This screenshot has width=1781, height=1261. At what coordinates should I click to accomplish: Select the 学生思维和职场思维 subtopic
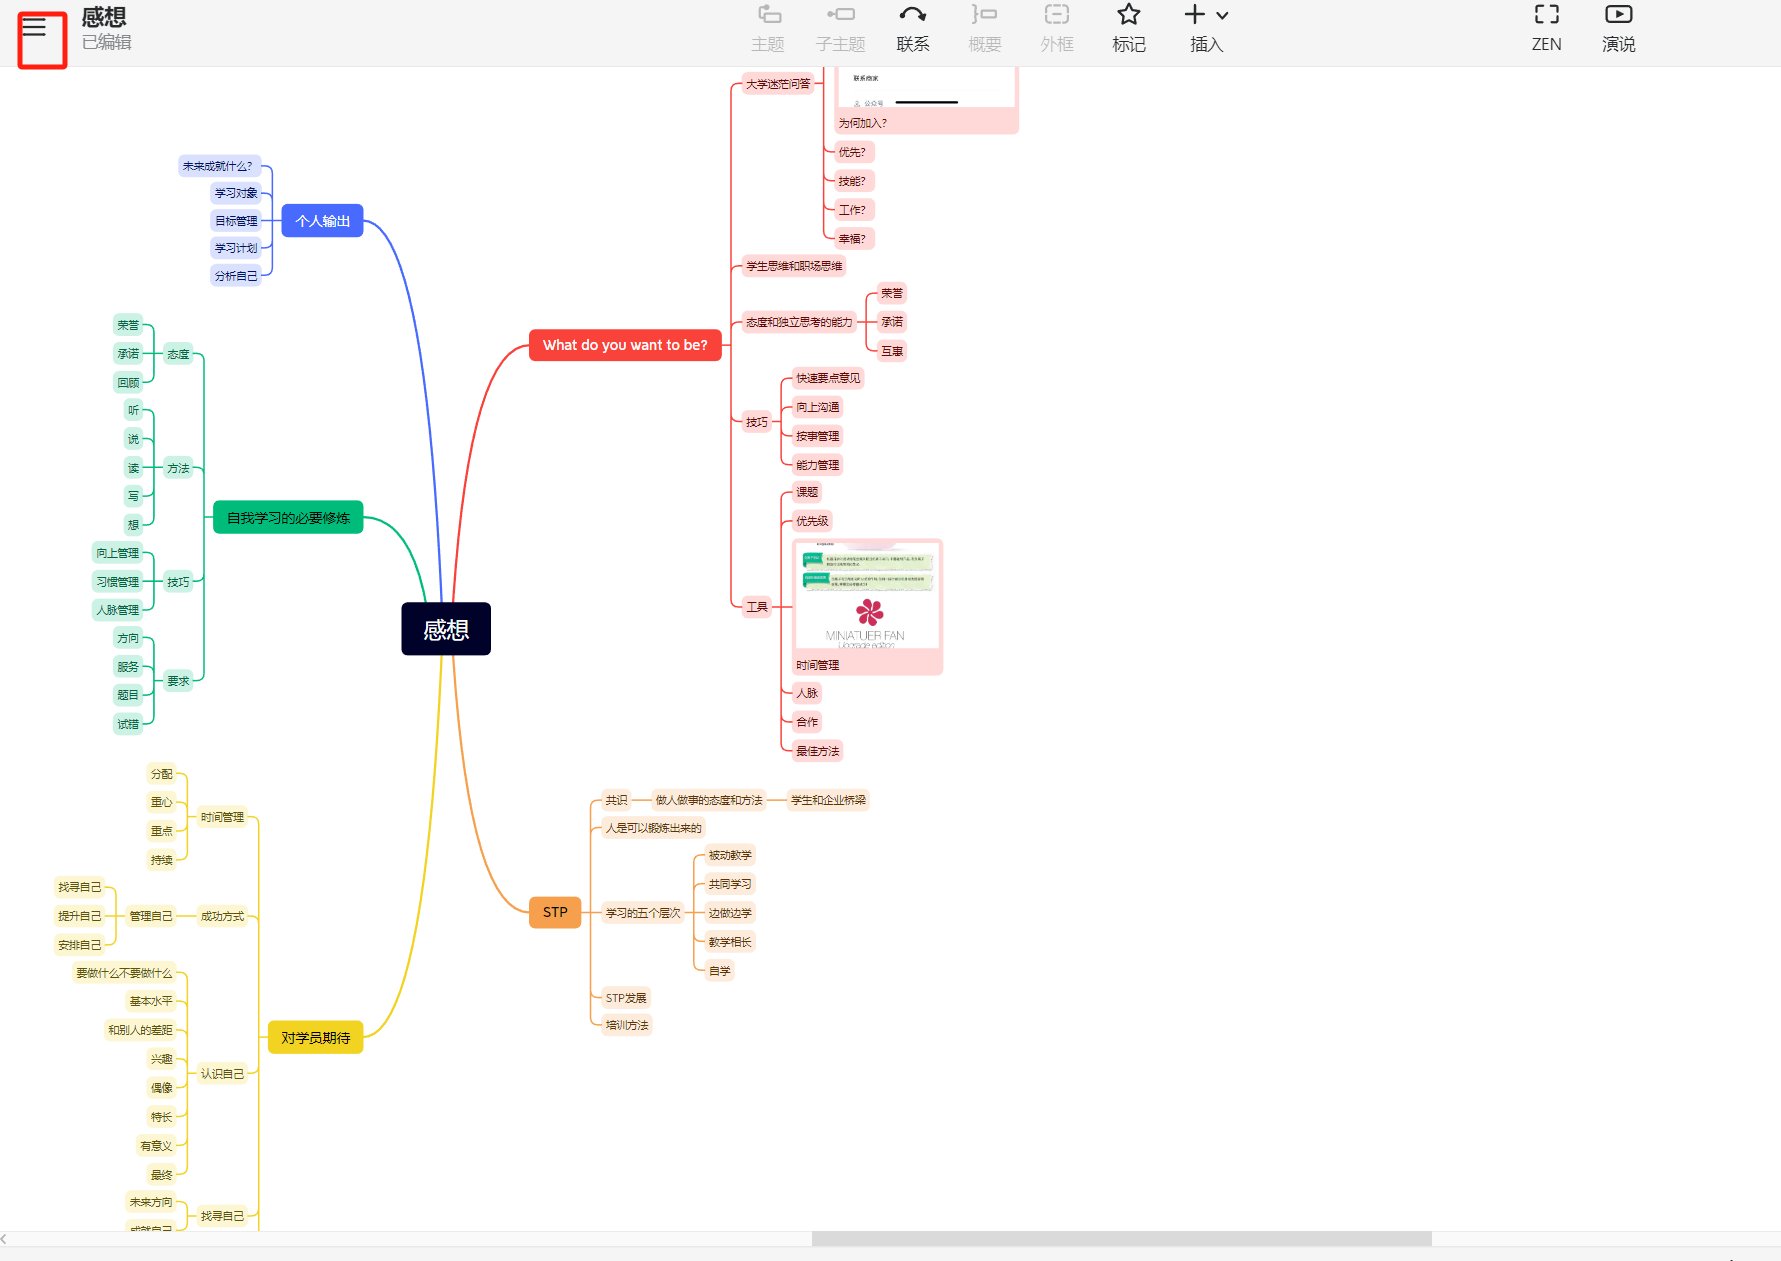pyautogui.click(x=794, y=266)
